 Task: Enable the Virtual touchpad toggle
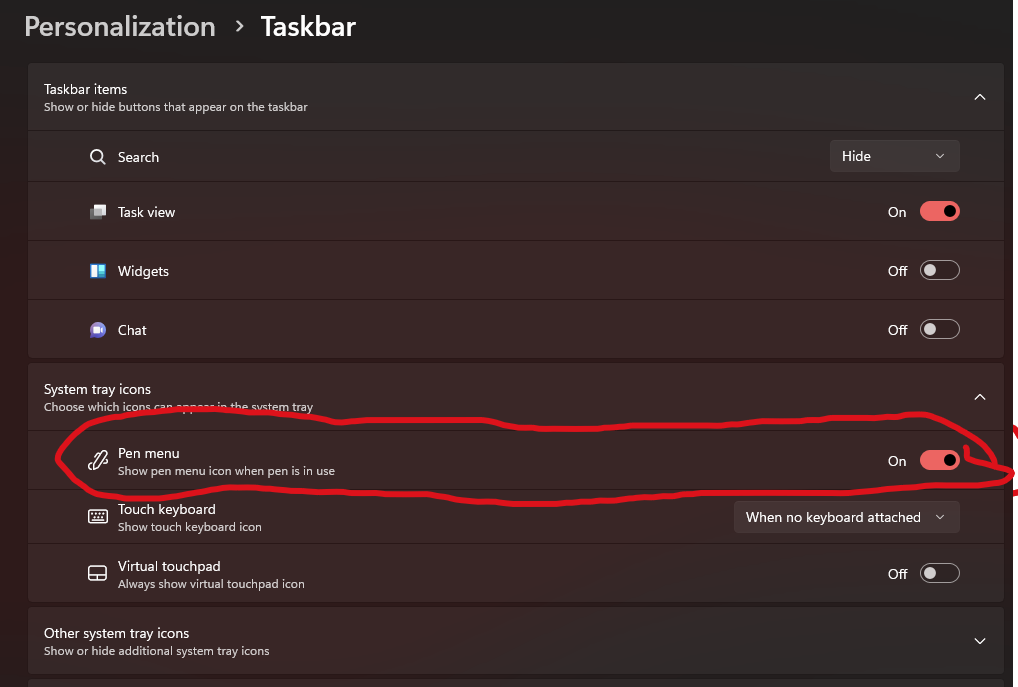tap(938, 572)
